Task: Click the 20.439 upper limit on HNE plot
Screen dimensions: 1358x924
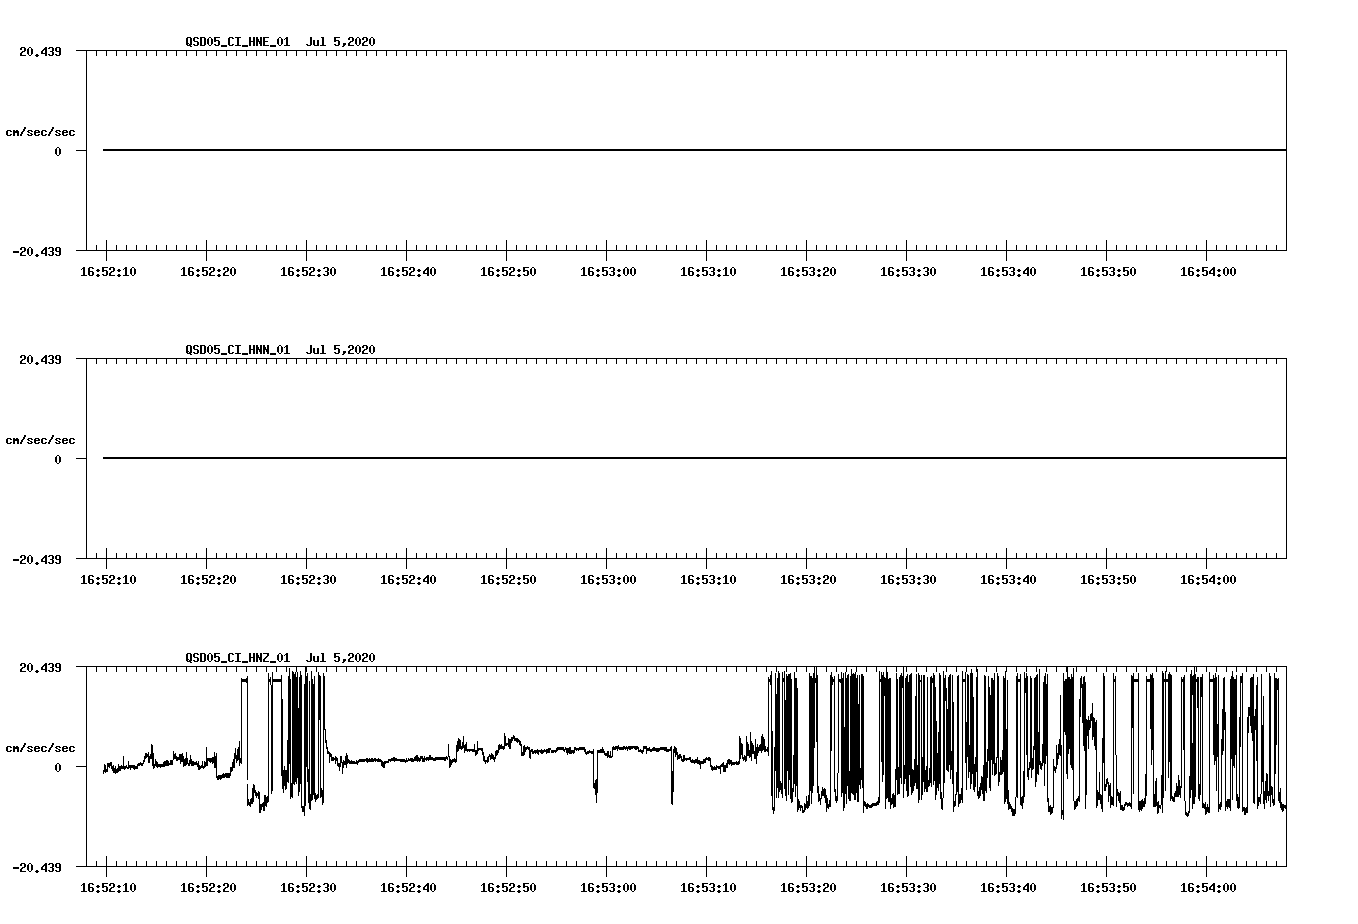Action: coord(40,51)
